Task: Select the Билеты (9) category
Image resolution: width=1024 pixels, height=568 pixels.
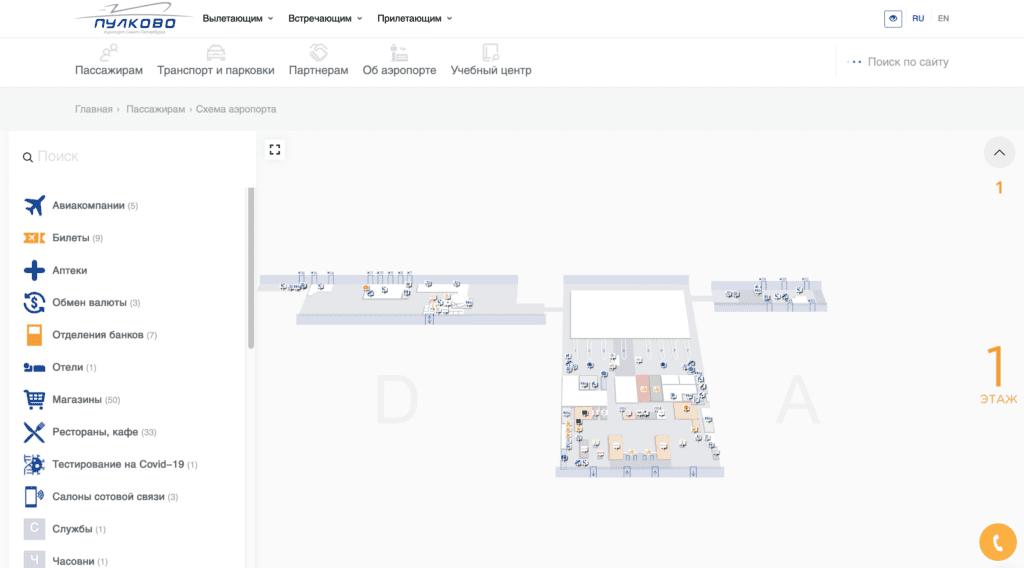Action: (x=77, y=238)
